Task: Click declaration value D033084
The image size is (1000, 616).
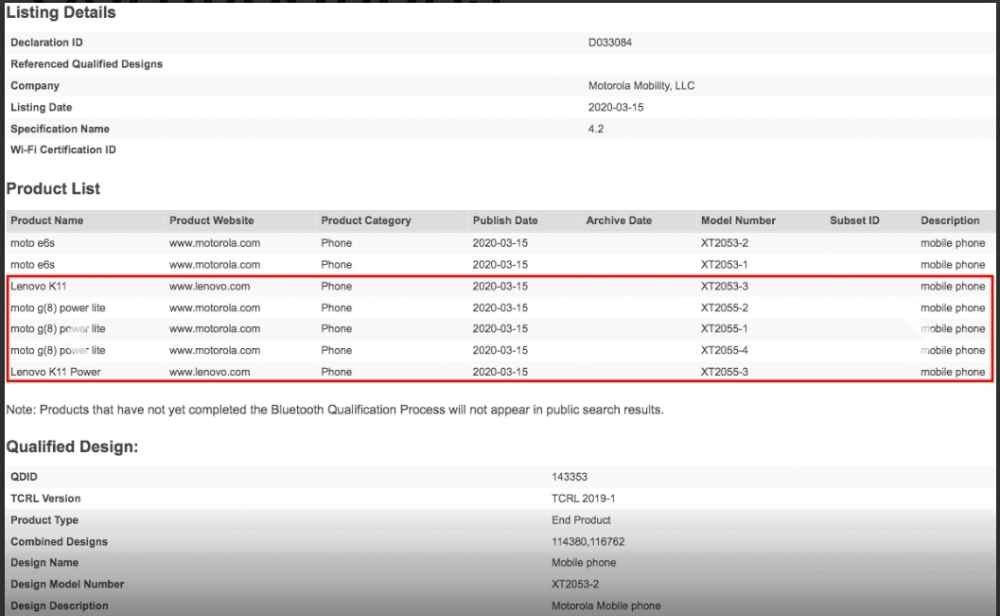Action: click(x=610, y=42)
